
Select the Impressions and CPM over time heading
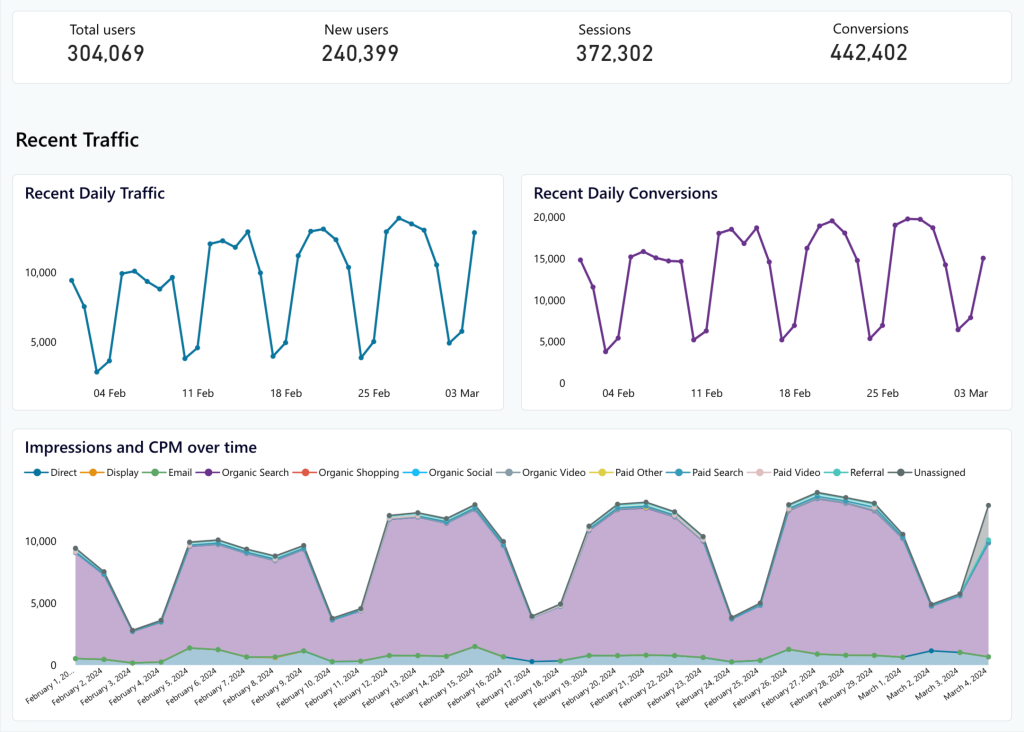pyautogui.click(x=141, y=447)
